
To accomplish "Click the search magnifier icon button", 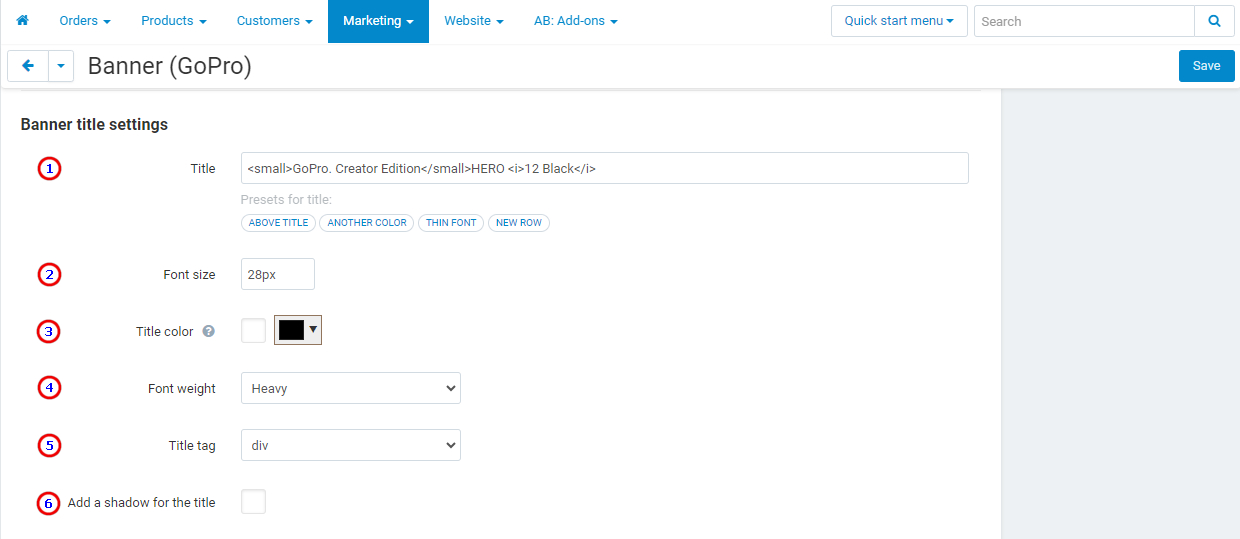I will (1214, 21).
